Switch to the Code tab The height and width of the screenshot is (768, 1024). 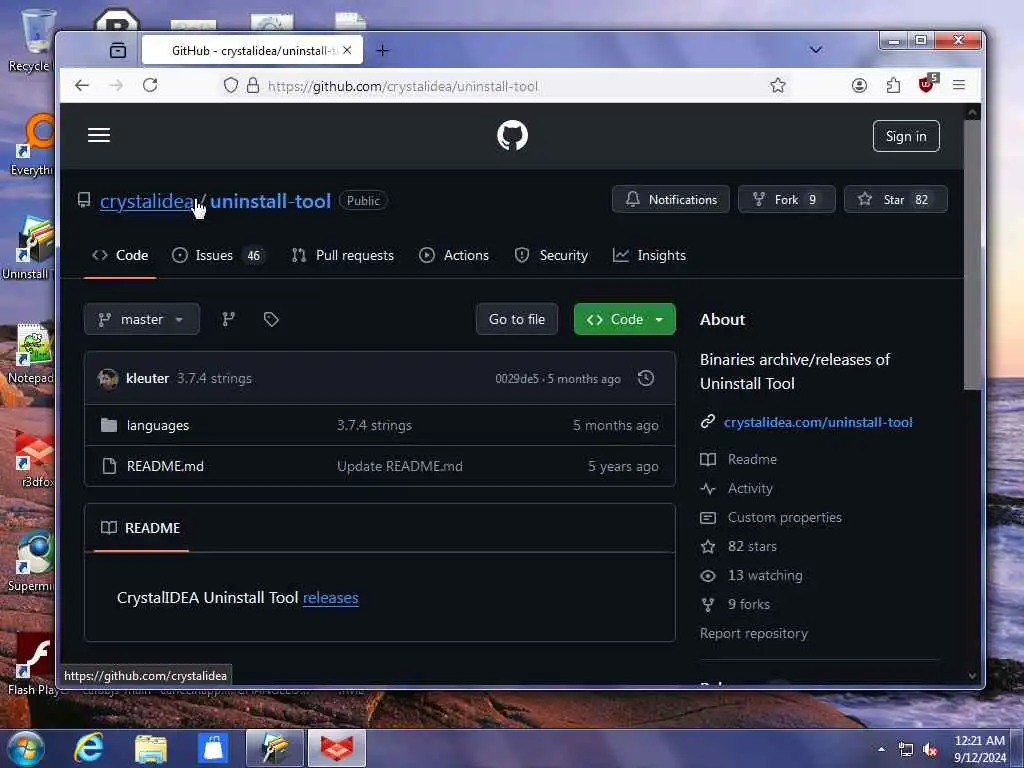click(x=120, y=255)
